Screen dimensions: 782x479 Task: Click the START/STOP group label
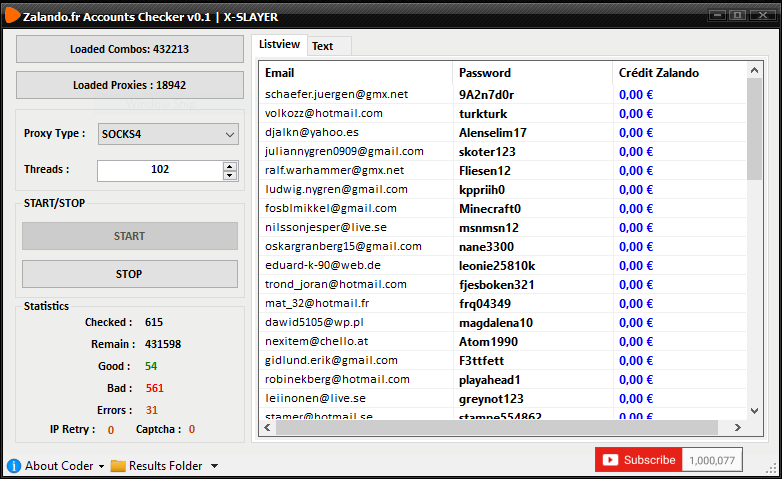[x=54, y=203]
